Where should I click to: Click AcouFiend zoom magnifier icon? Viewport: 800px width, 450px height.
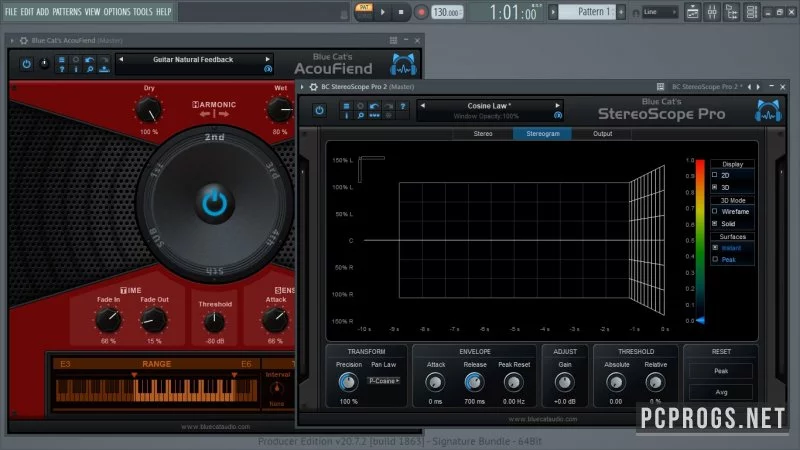tap(90, 69)
